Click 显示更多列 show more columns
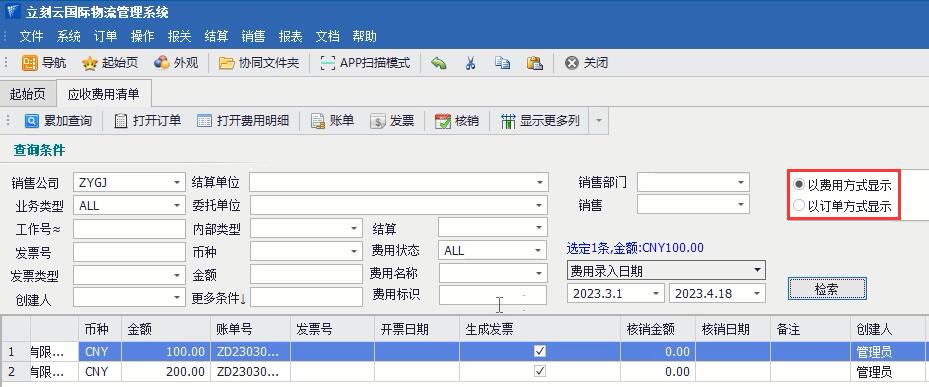 (540, 121)
